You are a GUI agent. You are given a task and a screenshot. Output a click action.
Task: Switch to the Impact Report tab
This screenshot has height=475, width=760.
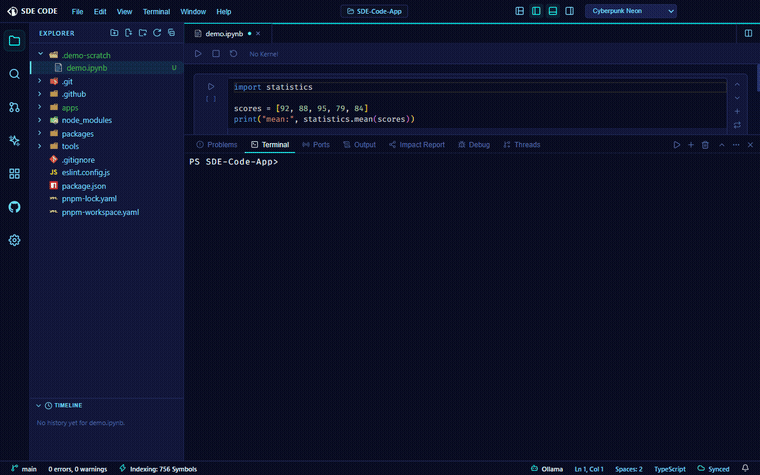417,144
